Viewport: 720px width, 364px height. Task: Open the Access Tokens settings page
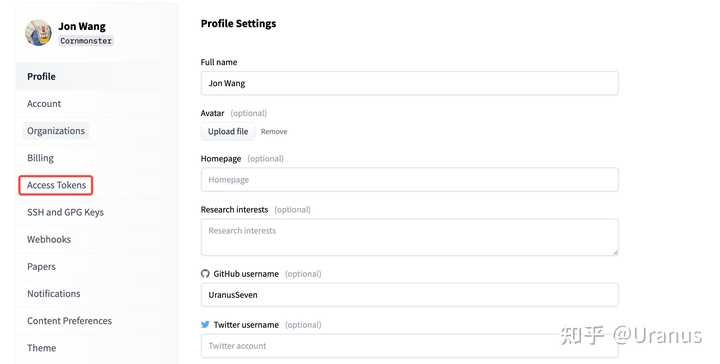click(56, 185)
